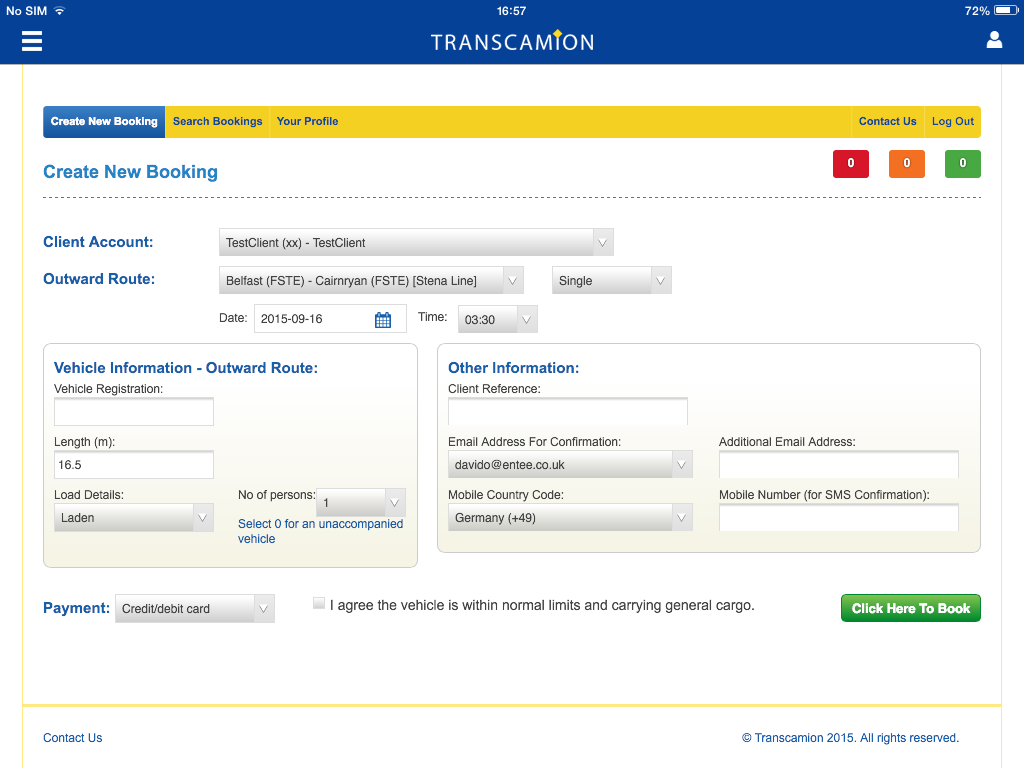This screenshot has width=1024, height=768.
Task: Open the user account icon
Action: [994, 40]
